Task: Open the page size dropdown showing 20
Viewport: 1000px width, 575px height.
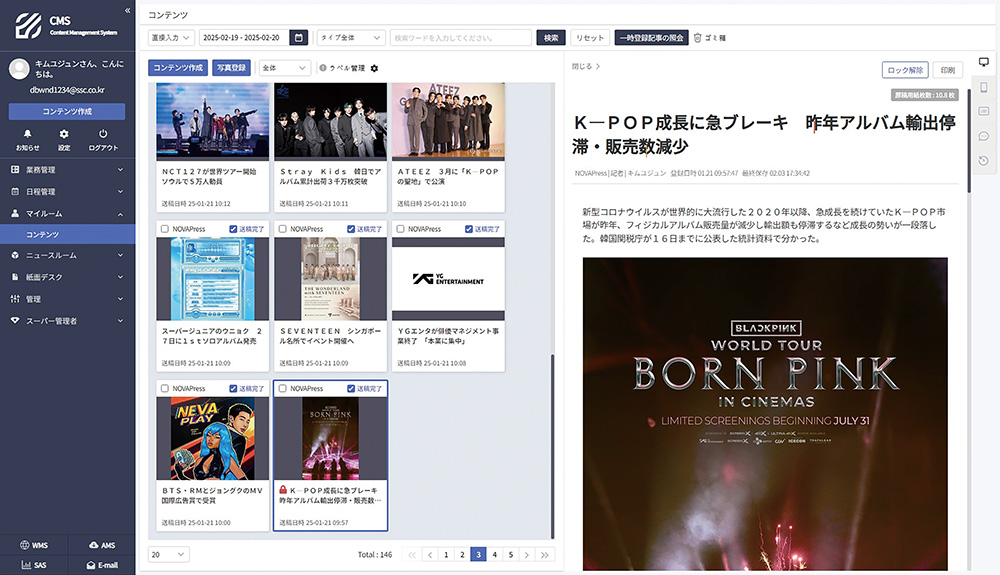Action: 168,555
